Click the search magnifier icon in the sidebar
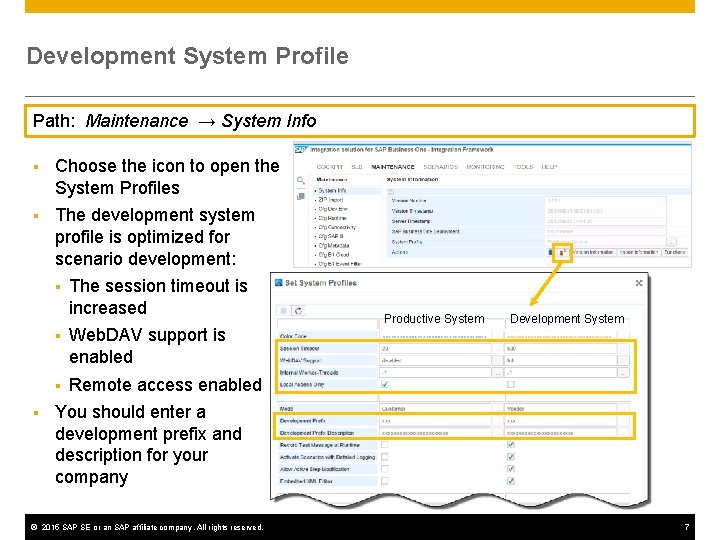 [x=300, y=180]
